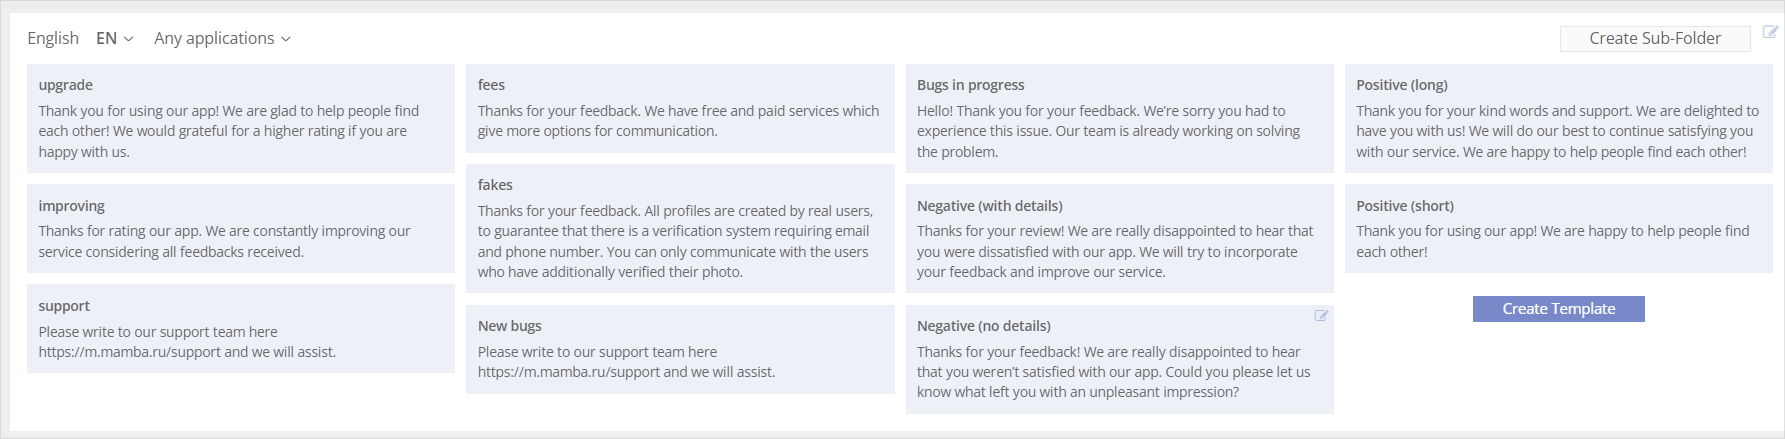
Task: Click the English folder label
Action: (53, 38)
